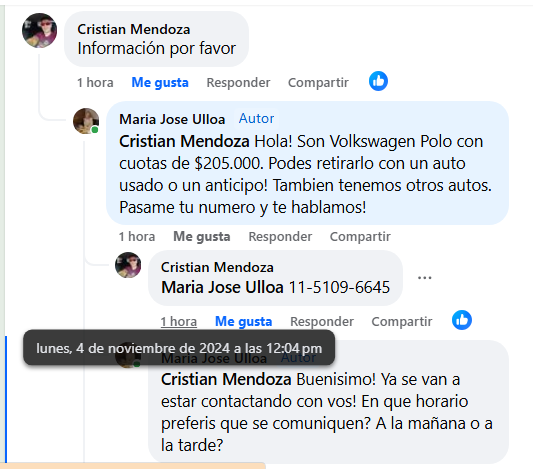Click Responder under "Información por favor"

pyautogui.click(x=238, y=83)
